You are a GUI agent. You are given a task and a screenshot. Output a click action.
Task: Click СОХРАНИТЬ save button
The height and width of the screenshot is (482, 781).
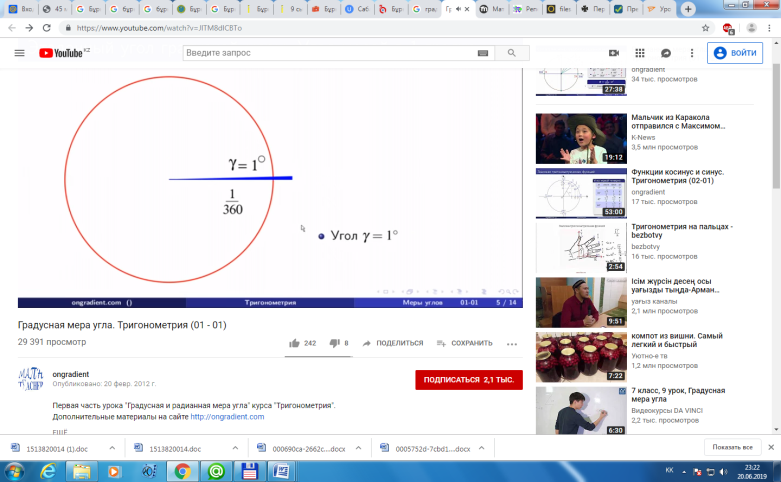click(x=464, y=343)
